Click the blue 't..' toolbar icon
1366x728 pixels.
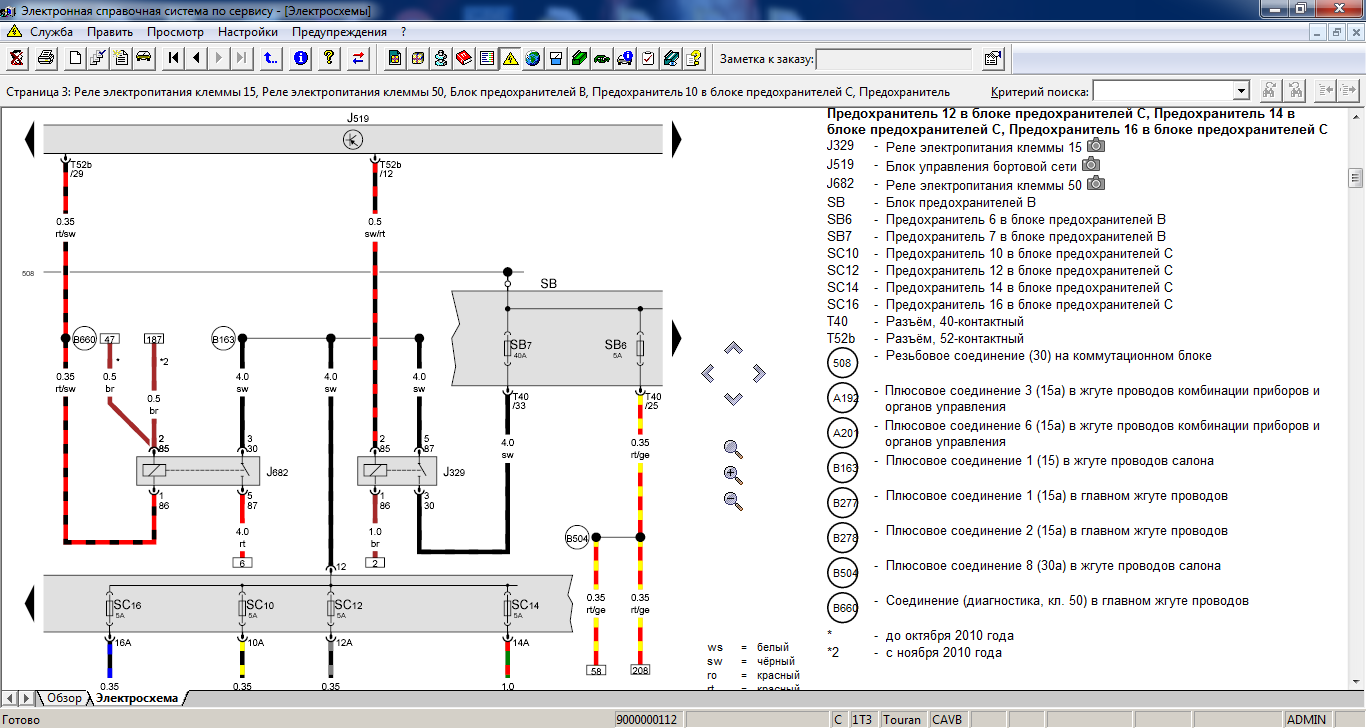tap(271, 58)
